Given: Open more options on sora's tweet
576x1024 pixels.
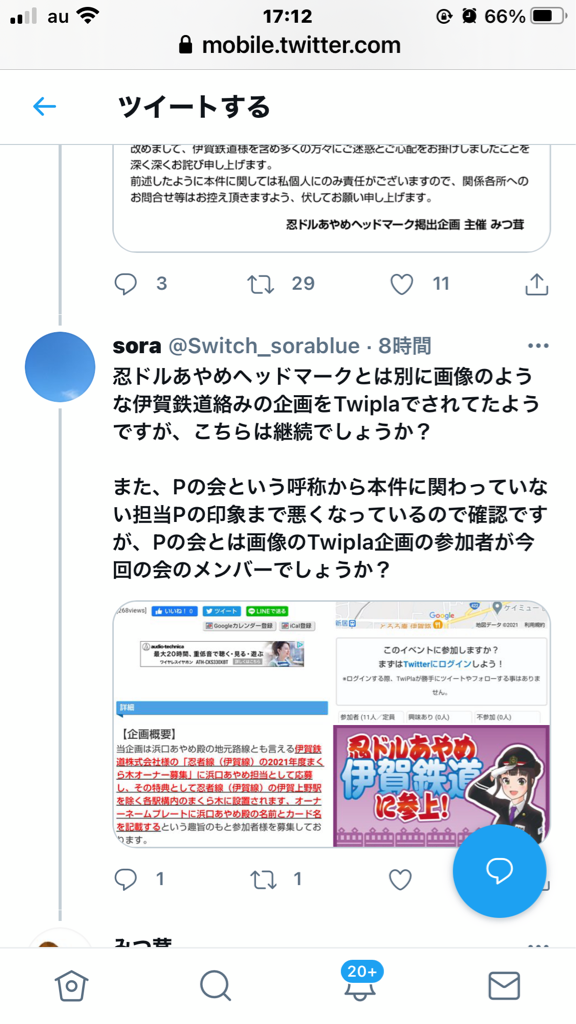Looking at the screenshot, I should 538,345.
